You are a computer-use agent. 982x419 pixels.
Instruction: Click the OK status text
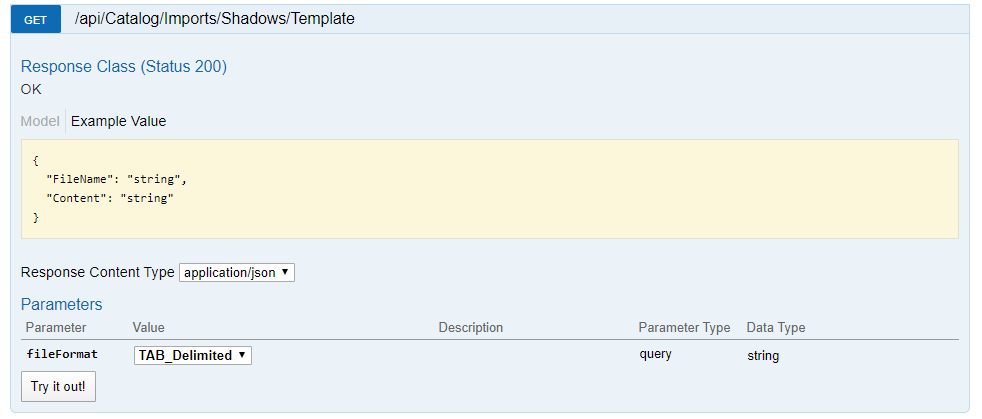[31, 90]
